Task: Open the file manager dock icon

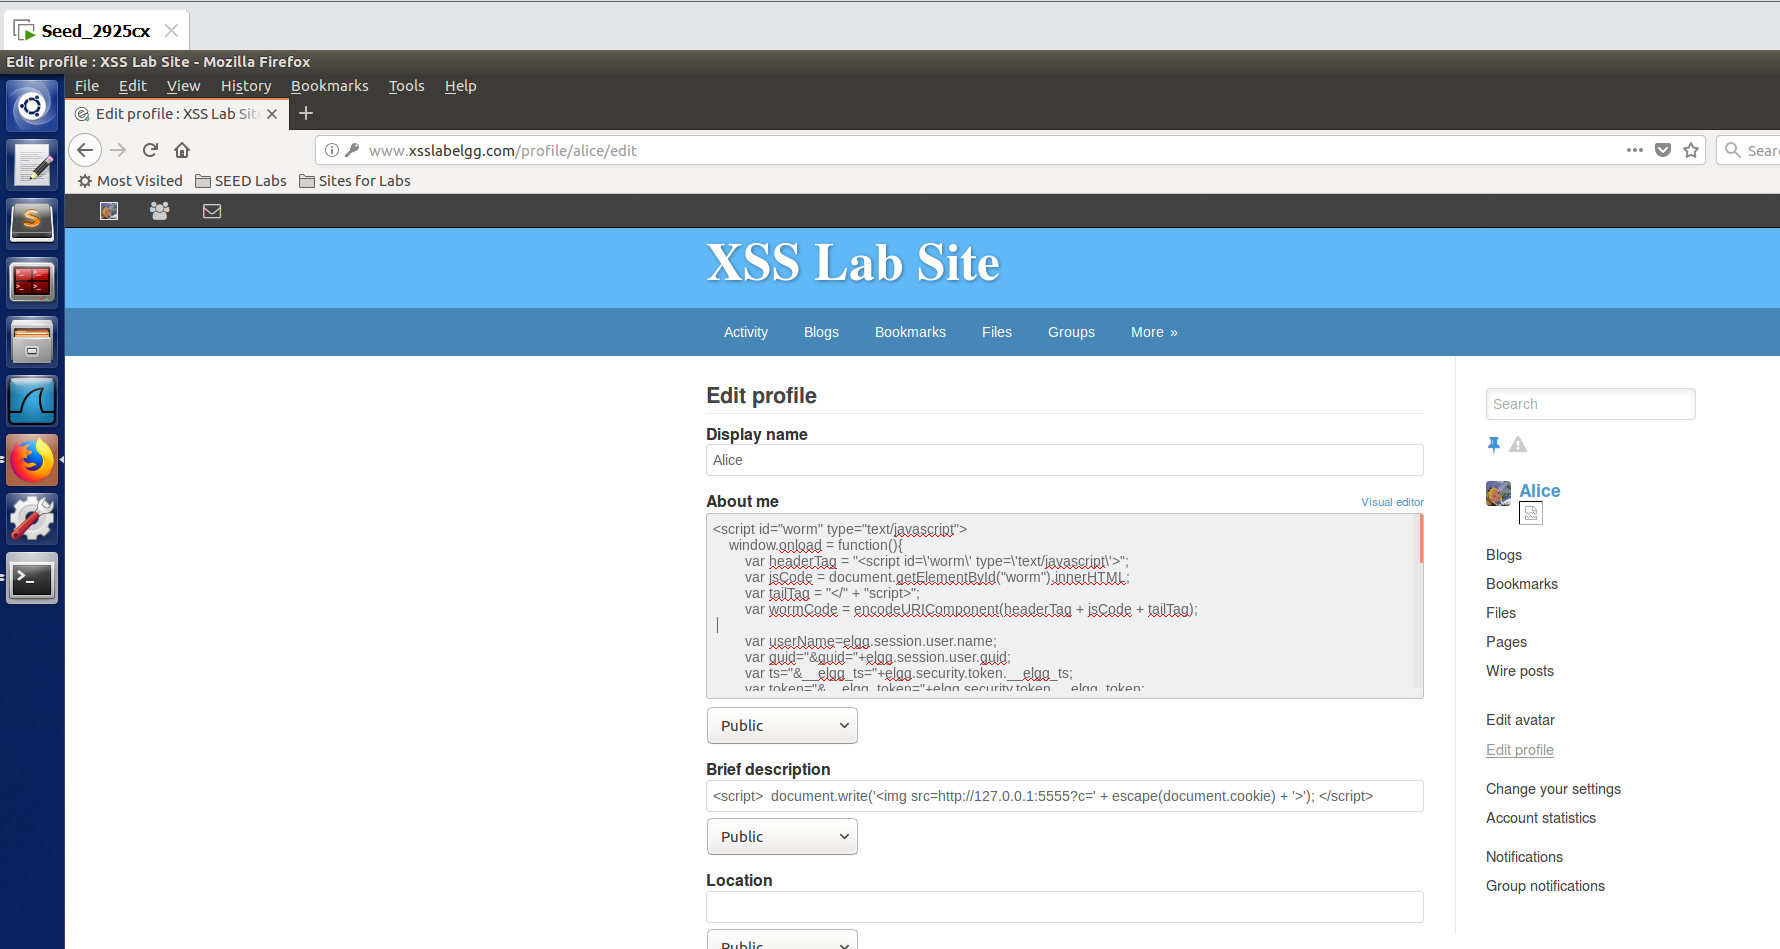Action: tap(32, 341)
